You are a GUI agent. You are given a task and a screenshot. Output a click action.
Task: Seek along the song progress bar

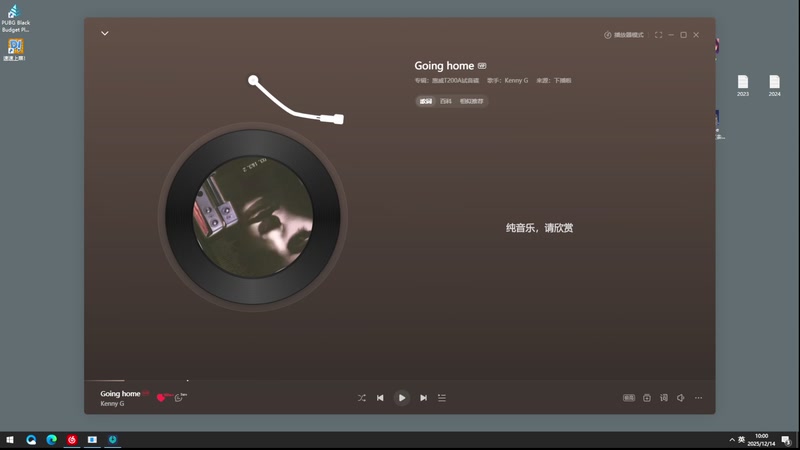[399, 381]
